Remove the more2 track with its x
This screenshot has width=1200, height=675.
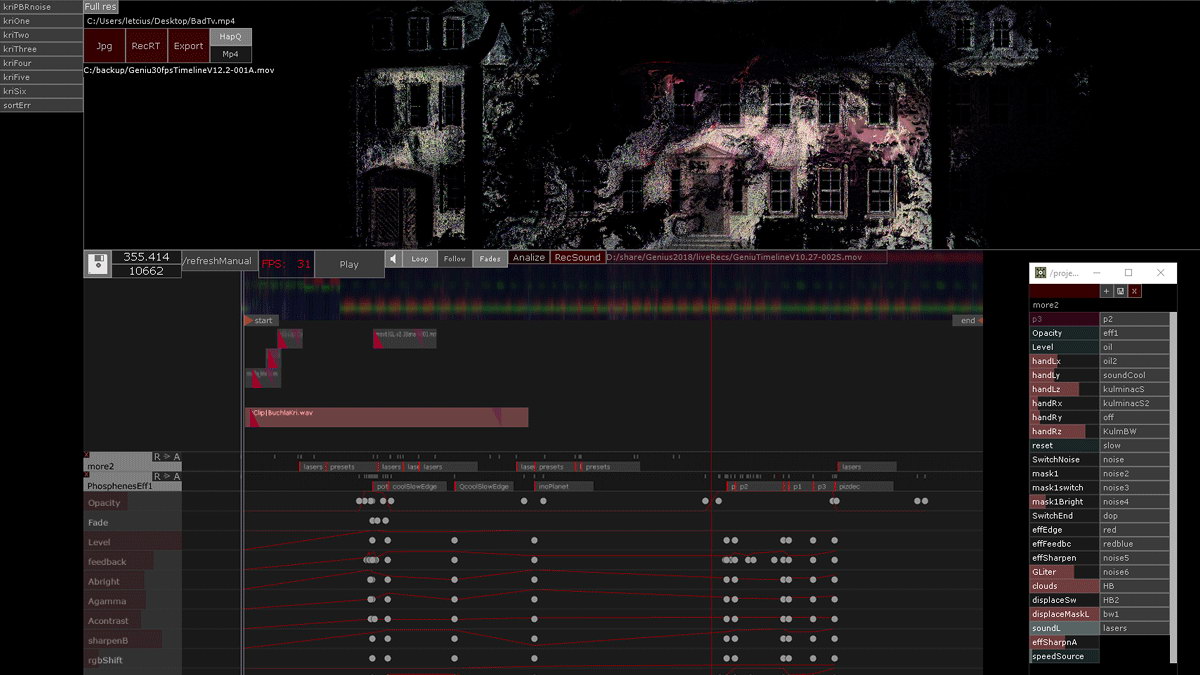pyautogui.click(x=87, y=456)
